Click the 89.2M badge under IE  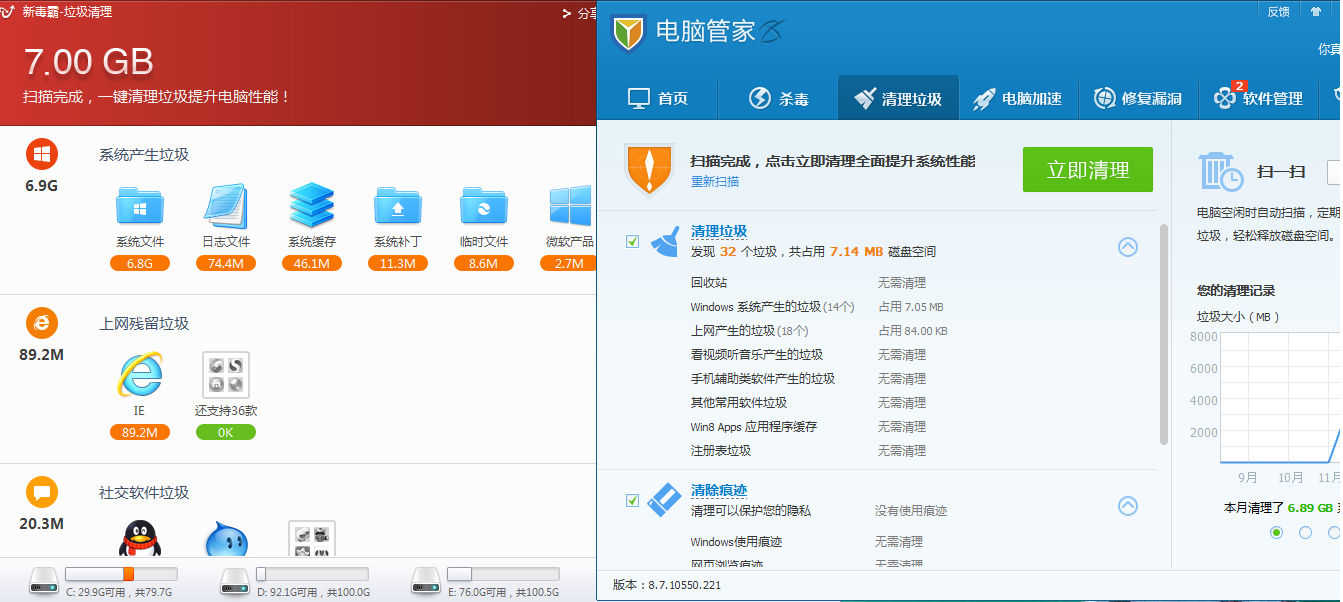(140, 432)
